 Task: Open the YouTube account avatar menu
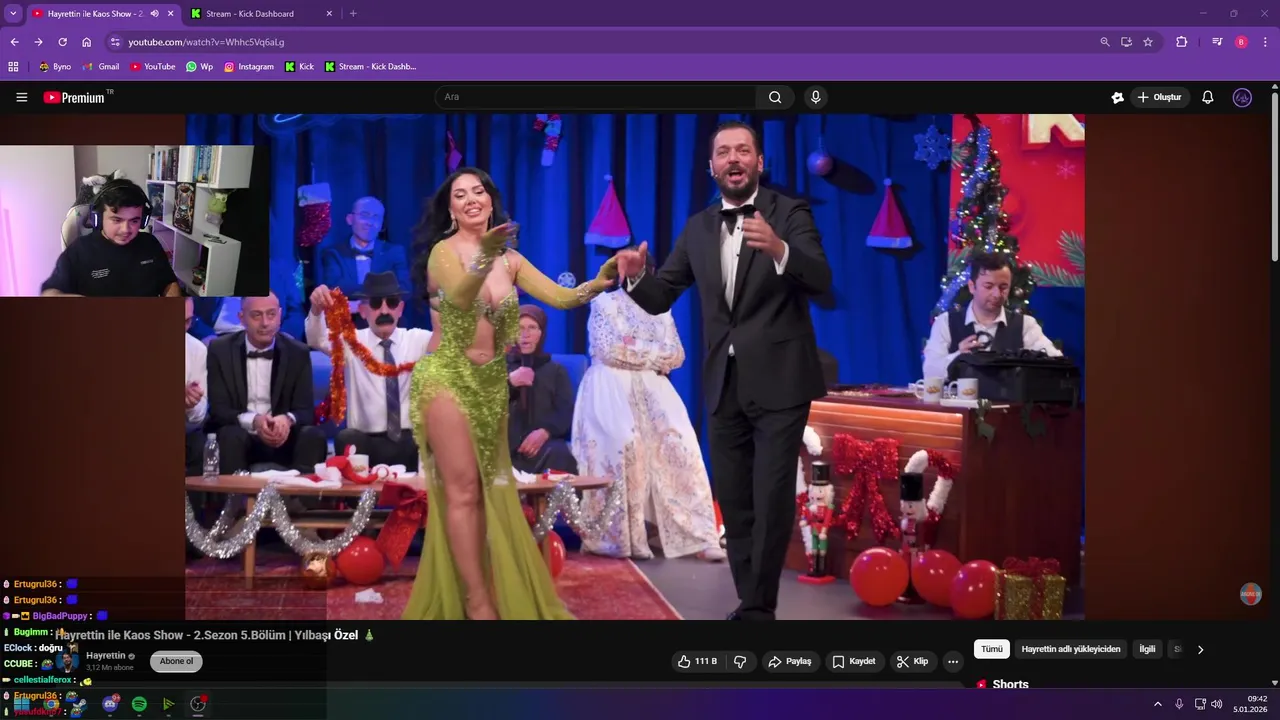1242,97
